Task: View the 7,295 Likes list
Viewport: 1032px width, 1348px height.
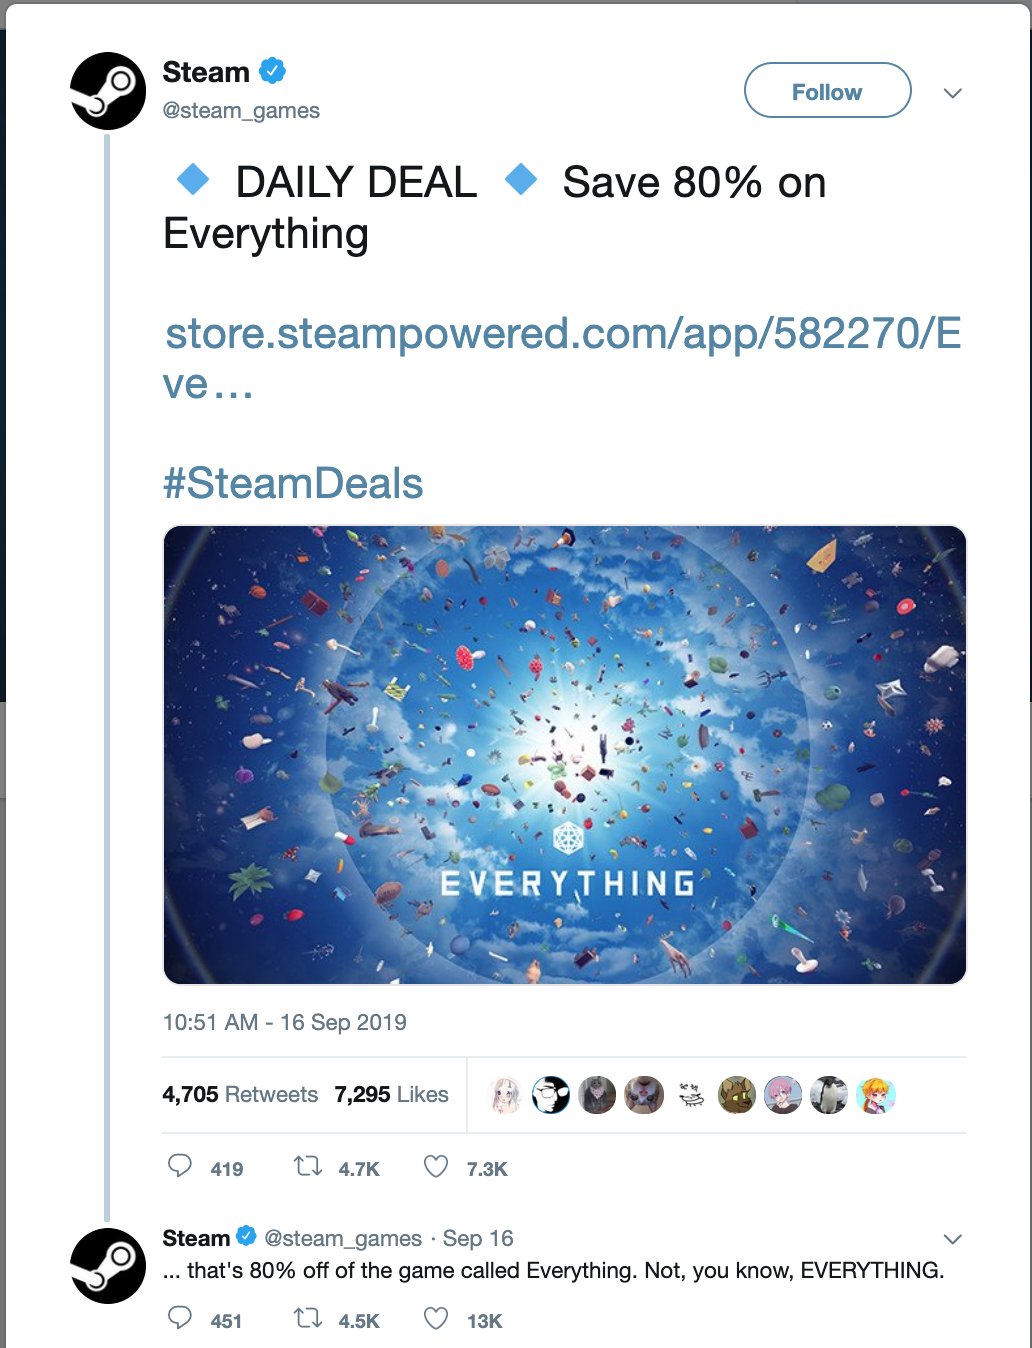Action: tap(391, 1095)
